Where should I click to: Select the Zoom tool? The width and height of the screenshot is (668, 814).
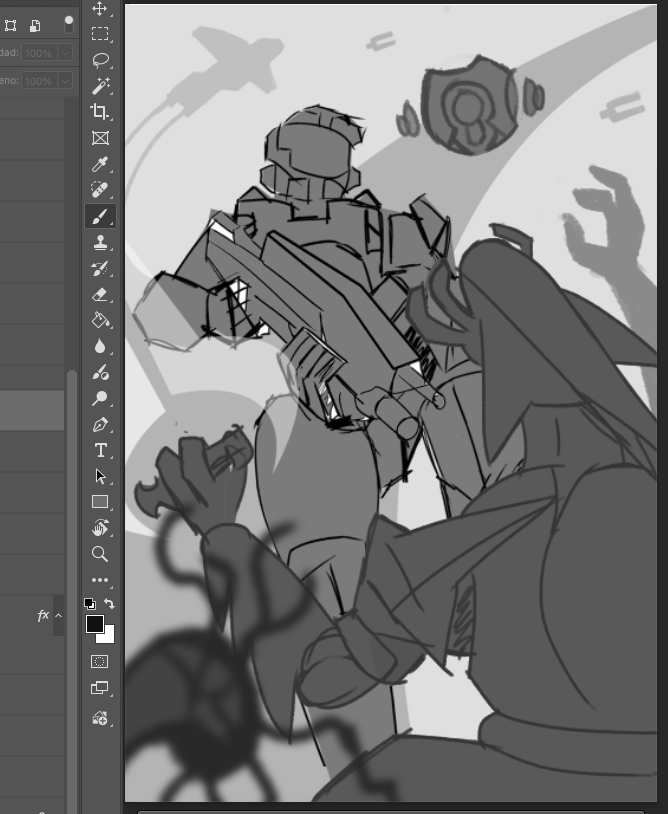[x=100, y=554]
